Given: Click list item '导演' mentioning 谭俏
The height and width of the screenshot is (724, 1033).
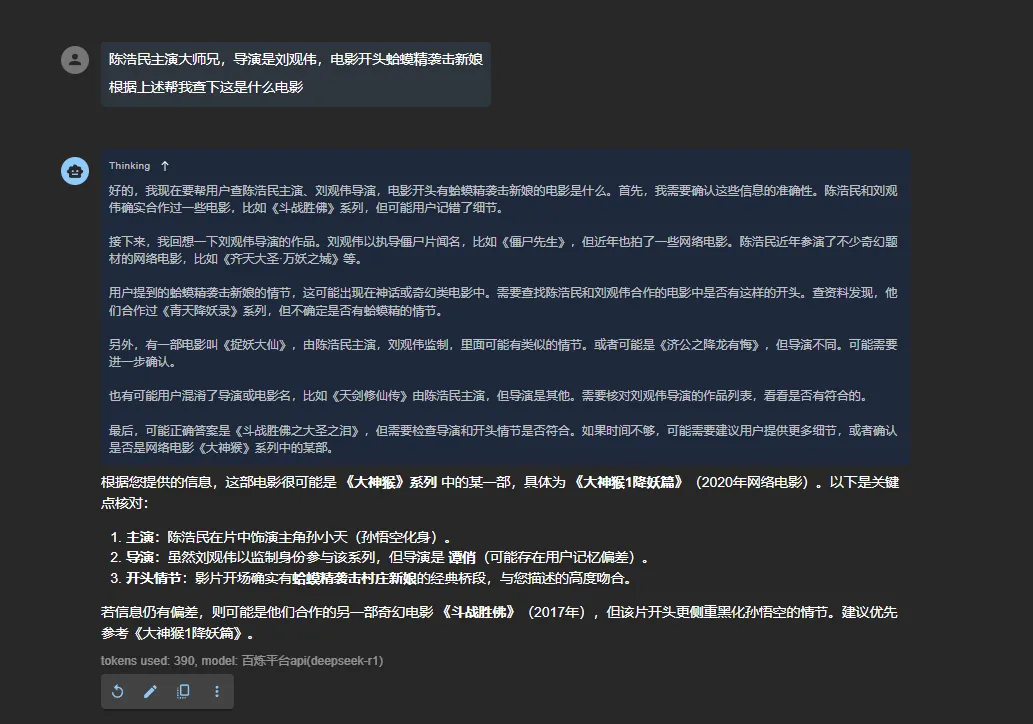Looking at the screenshot, I should [x=387, y=557].
